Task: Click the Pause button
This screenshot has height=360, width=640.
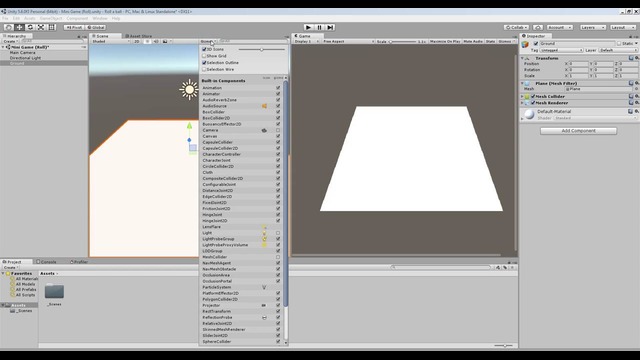Action: click(319, 27)
